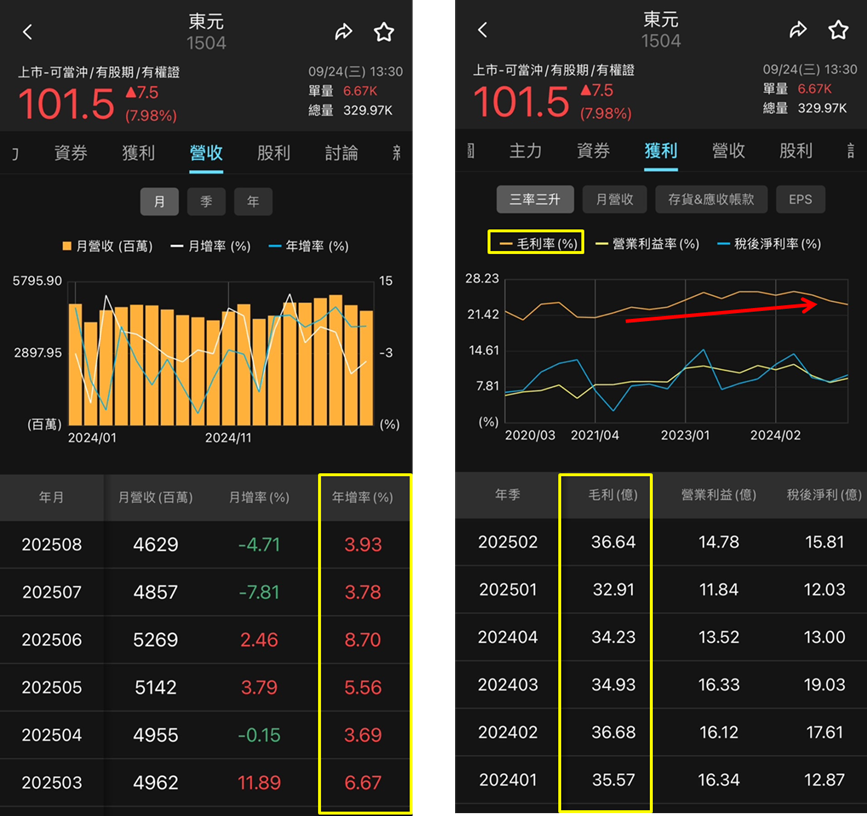The image size is (867, 816).
Task: Tap the share icon on the right panel
Action: [x=798, y=29]
